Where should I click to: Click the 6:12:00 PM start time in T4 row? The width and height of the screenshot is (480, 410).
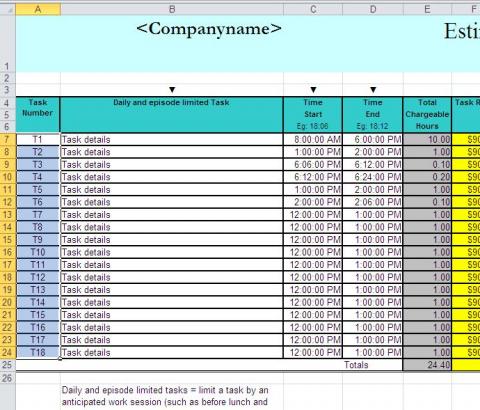point(313,177)
